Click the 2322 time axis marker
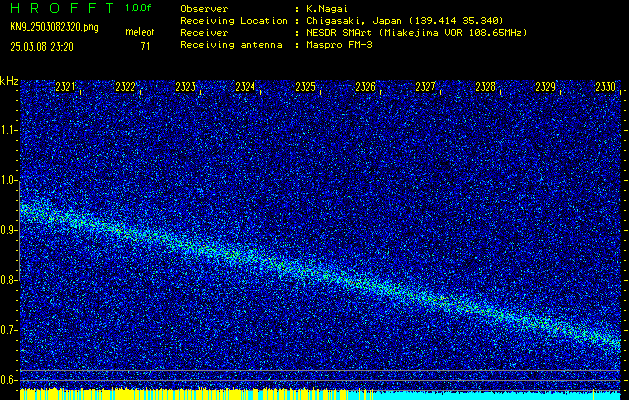Screen dimensions: 629x400 pos(125,87)
